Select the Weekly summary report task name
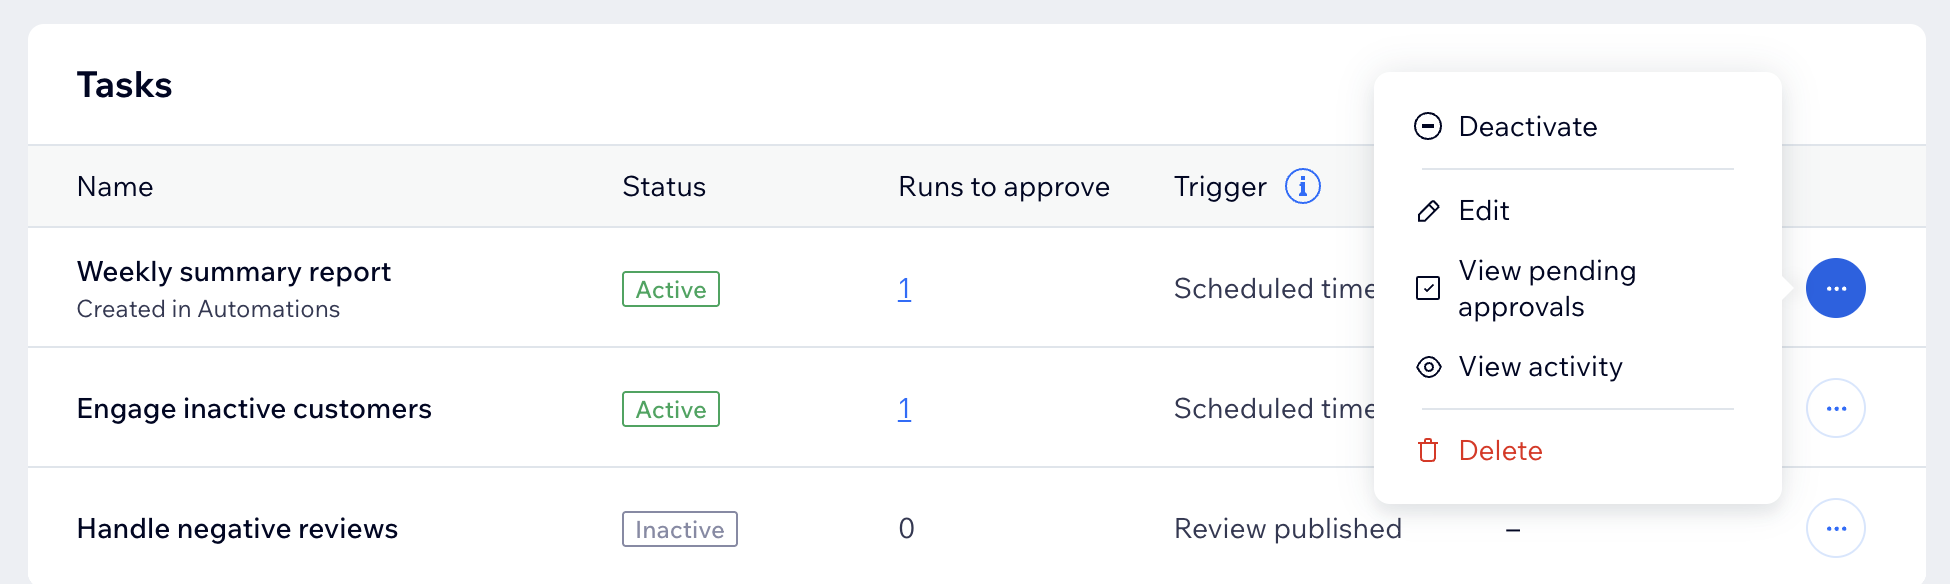1950x584 pixels. click(234, 271)
